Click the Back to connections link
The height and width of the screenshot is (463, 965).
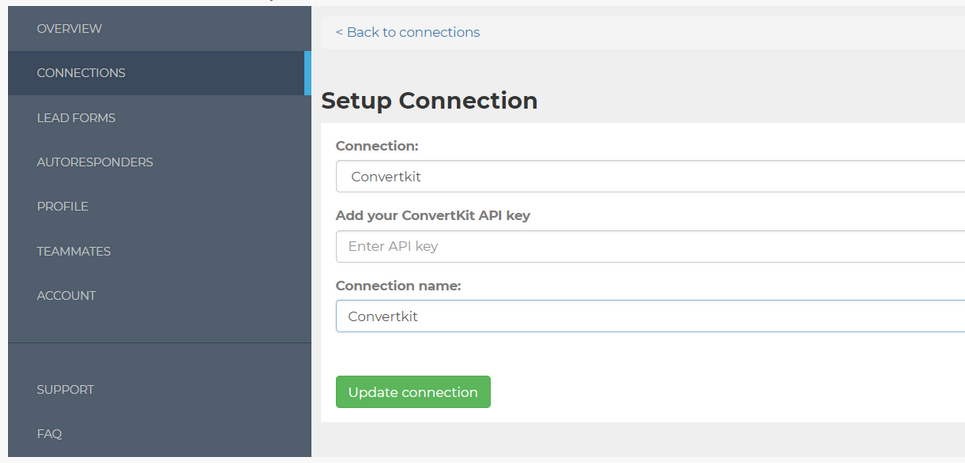(407, 32)
